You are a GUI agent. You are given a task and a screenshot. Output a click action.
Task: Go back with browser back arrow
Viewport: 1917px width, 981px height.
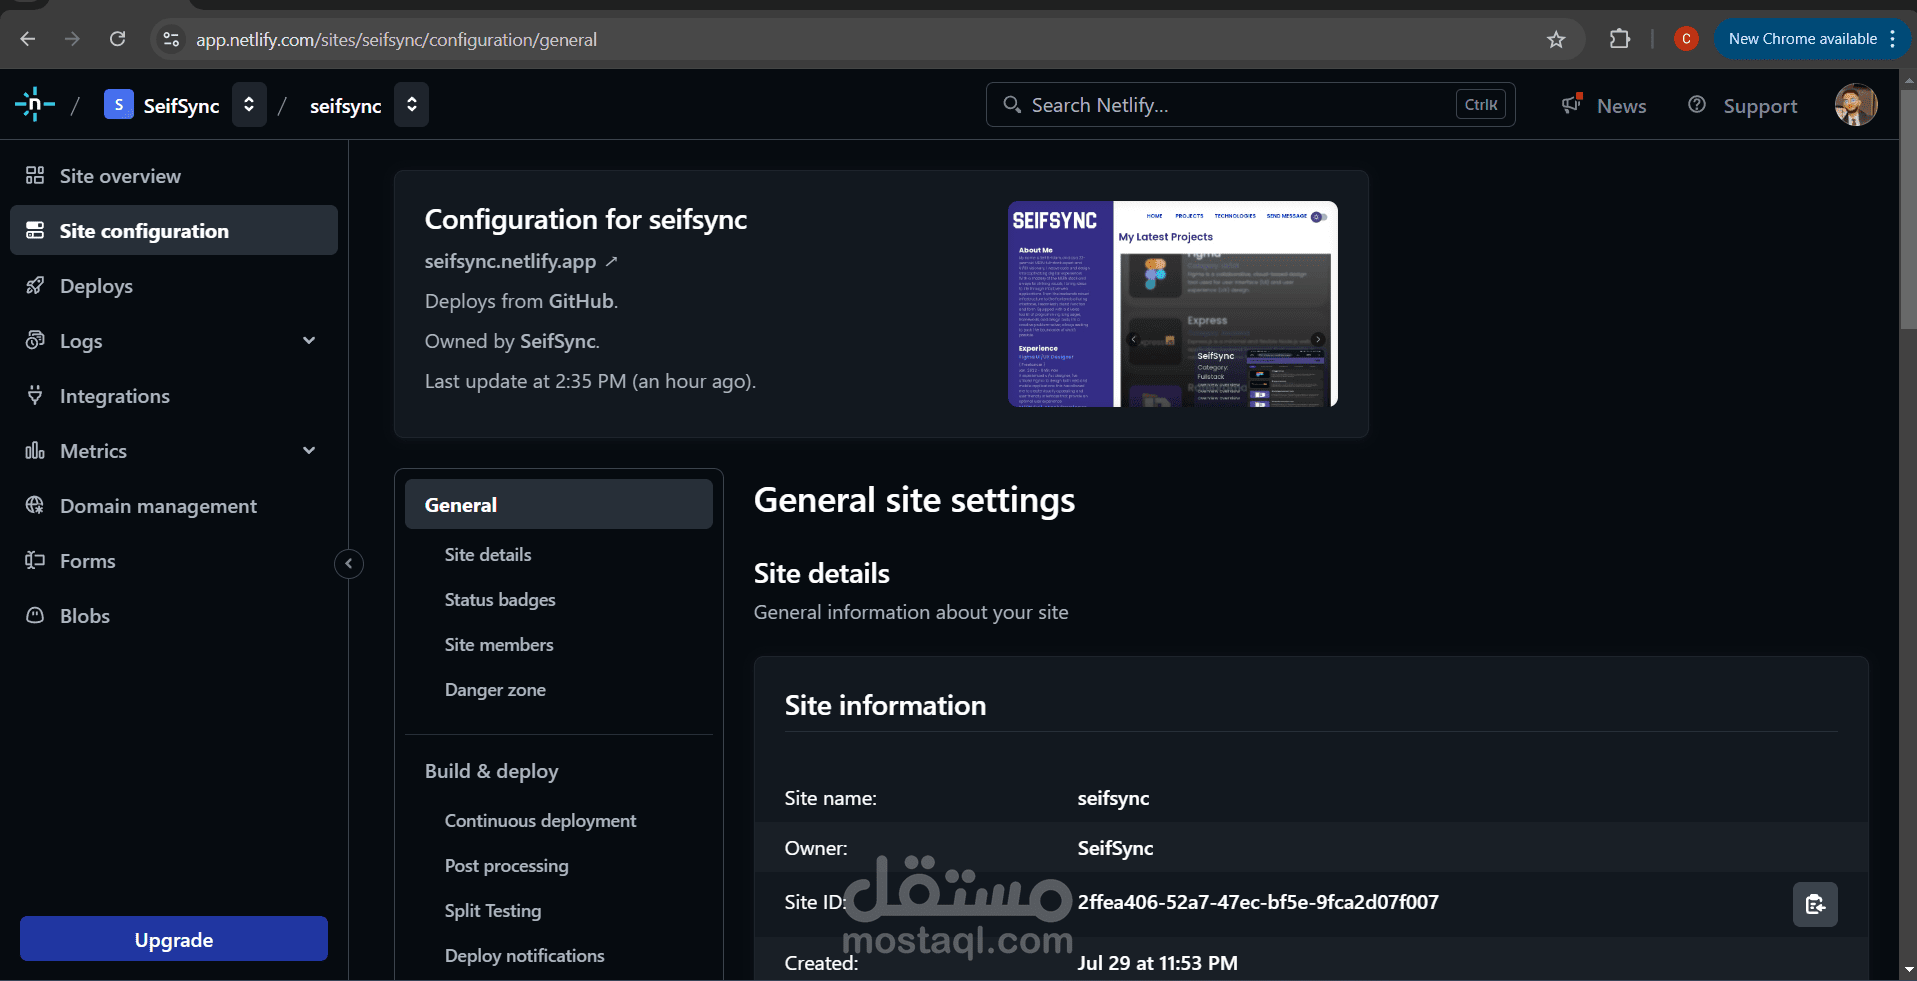click(x=28, y=39)
